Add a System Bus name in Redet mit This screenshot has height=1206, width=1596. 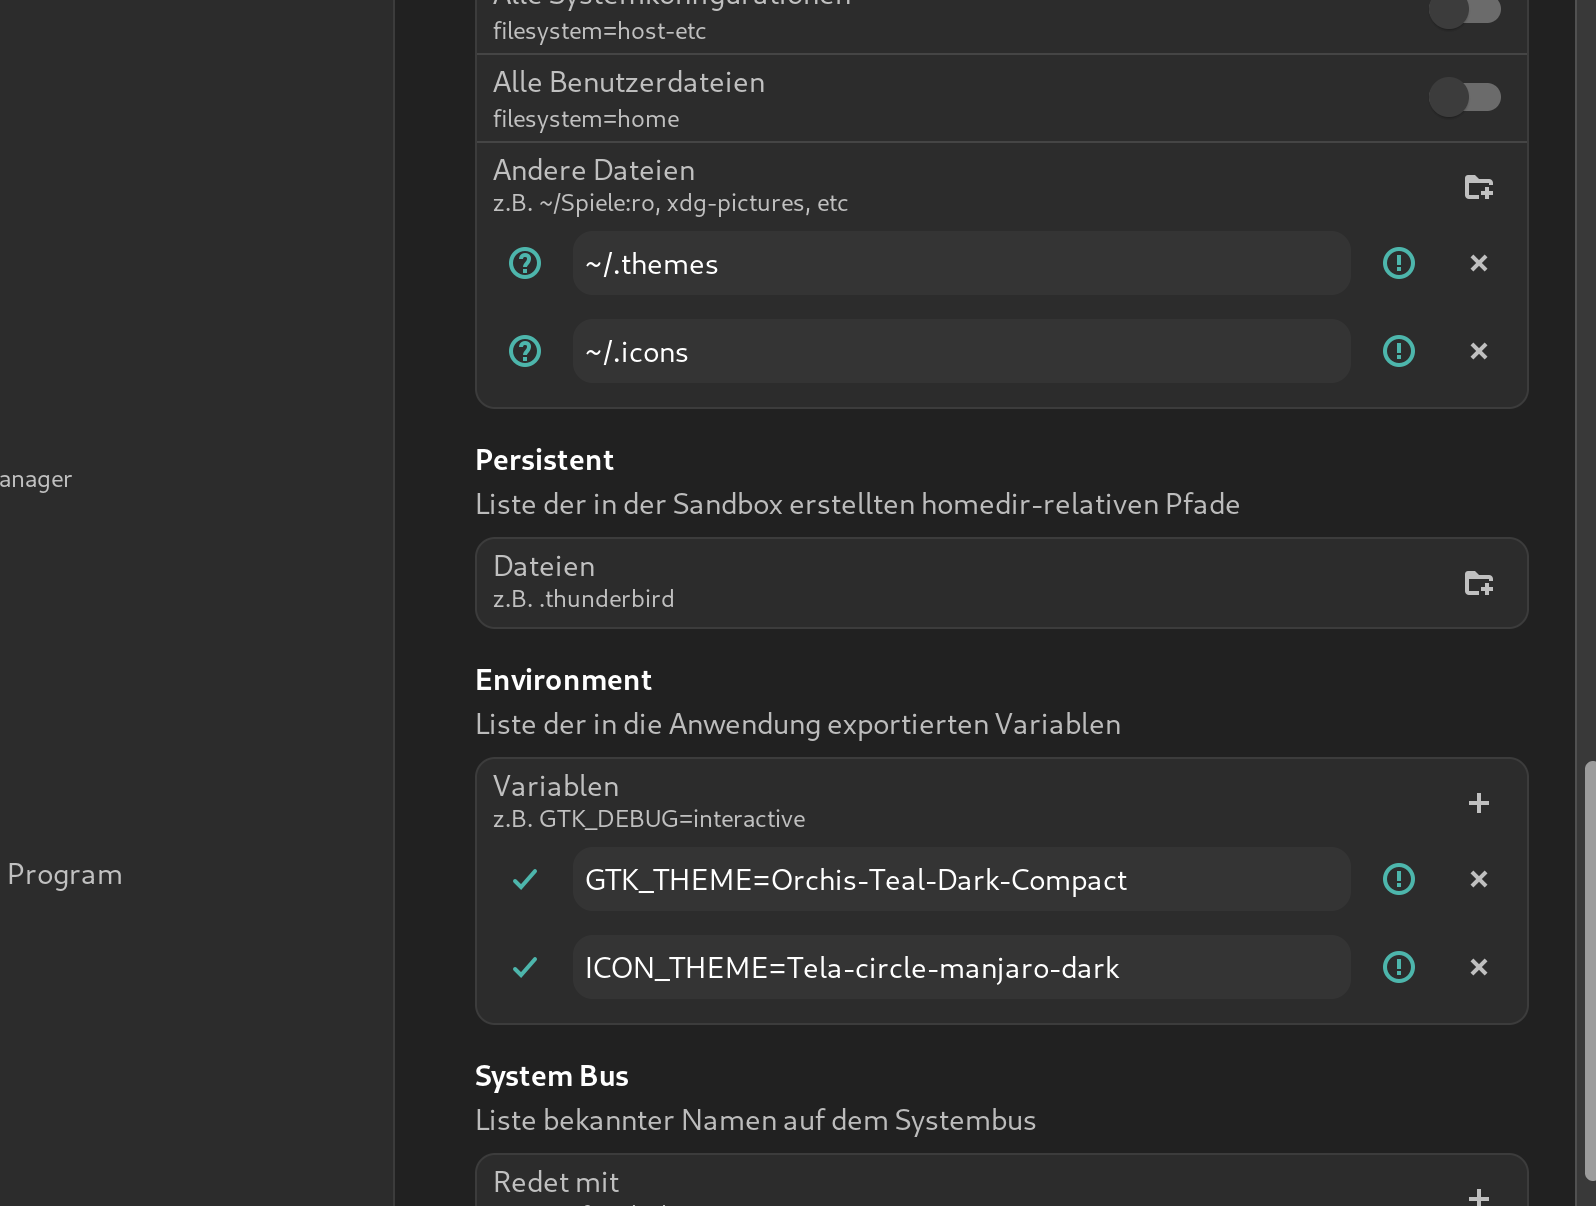click(x=1478, y=1195)
